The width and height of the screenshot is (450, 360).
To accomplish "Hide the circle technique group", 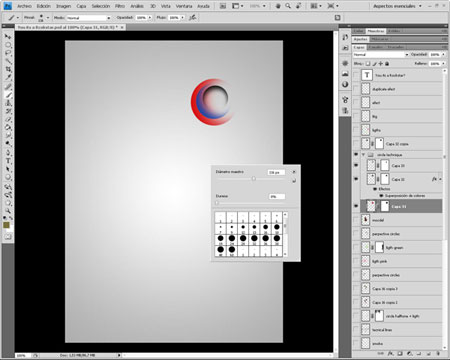I will pos(356,155).
